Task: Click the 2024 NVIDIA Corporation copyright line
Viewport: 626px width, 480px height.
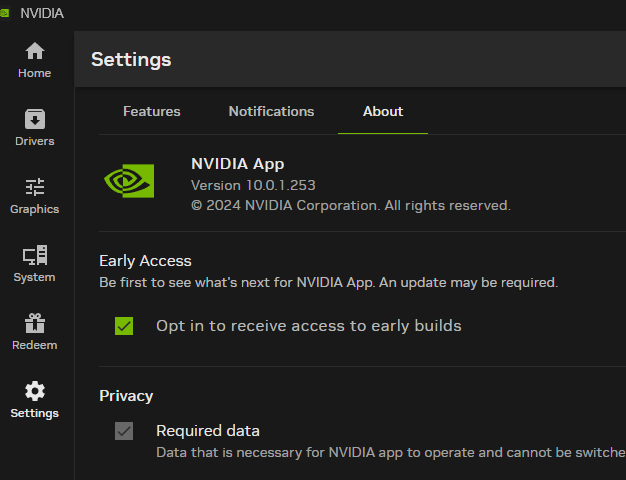Action: (x=351, y=205)
